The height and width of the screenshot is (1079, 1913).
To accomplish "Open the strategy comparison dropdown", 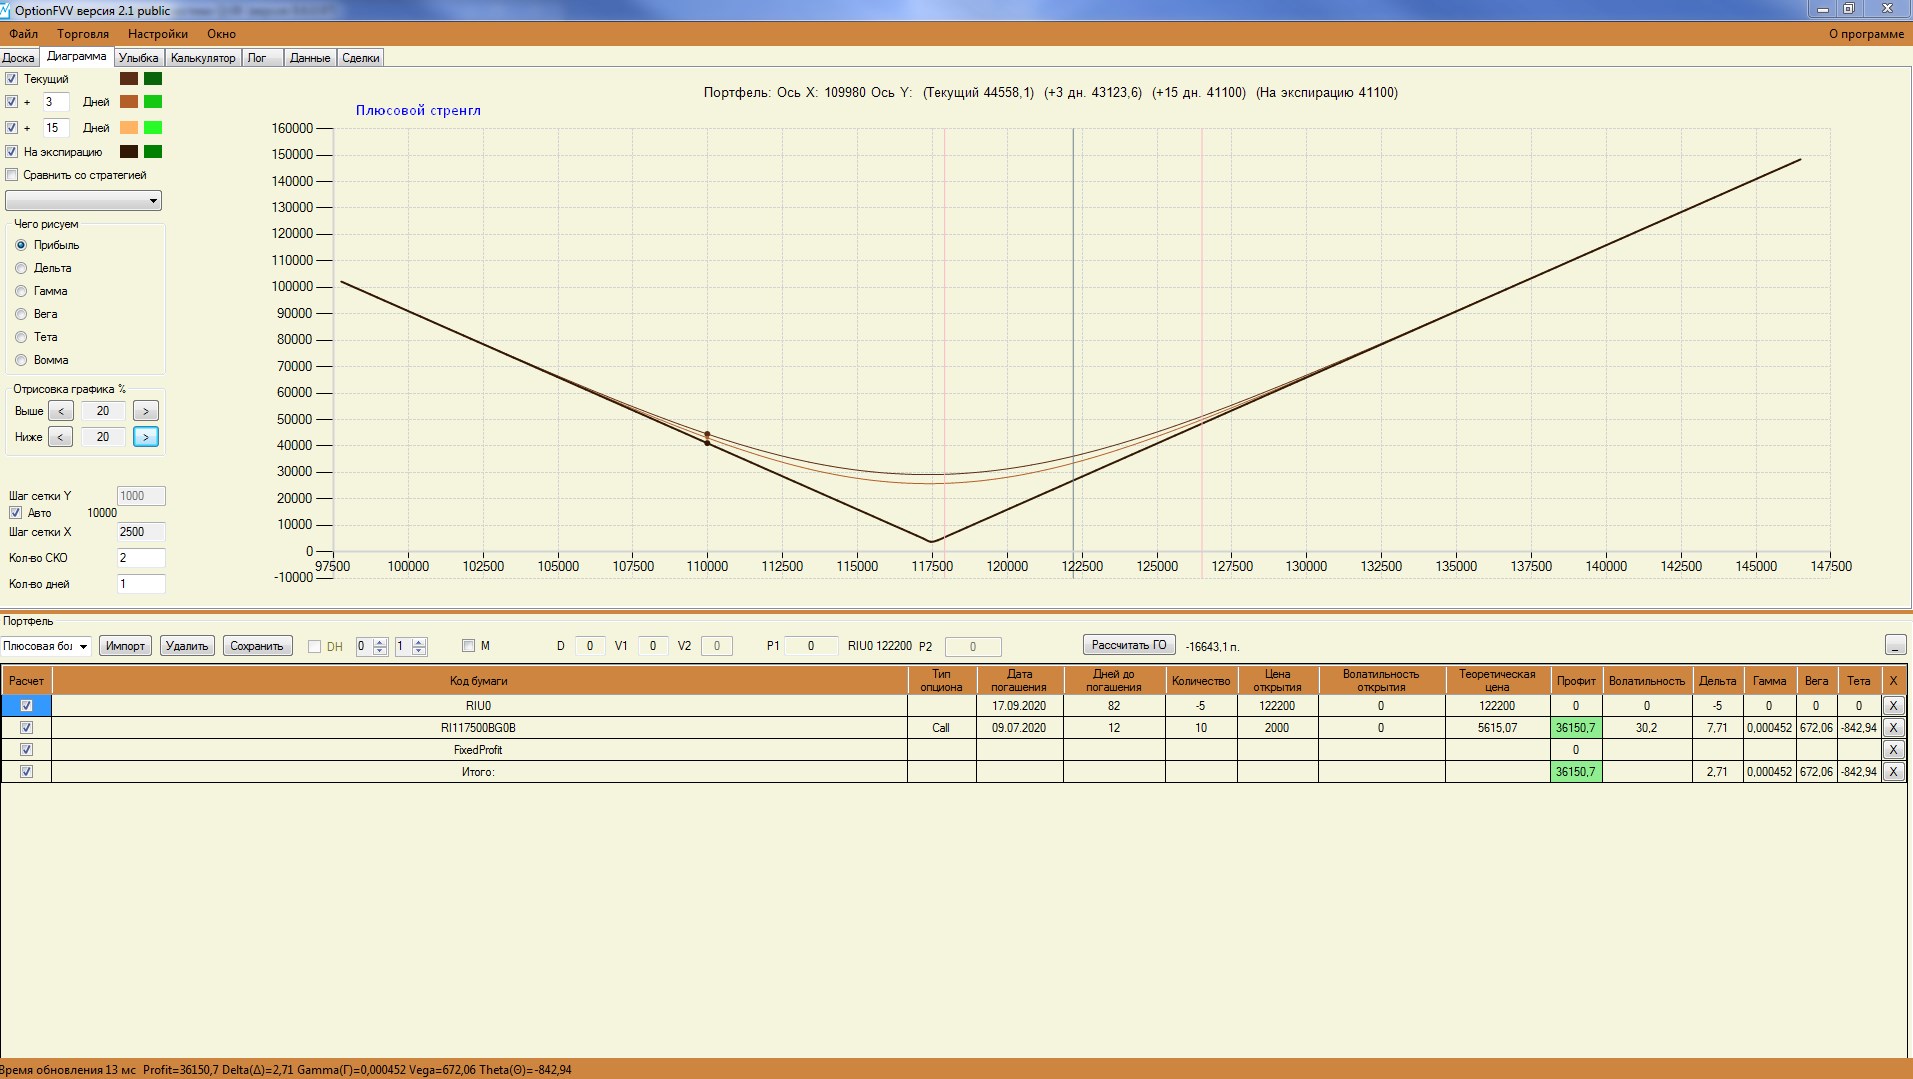I will point(83,201).
